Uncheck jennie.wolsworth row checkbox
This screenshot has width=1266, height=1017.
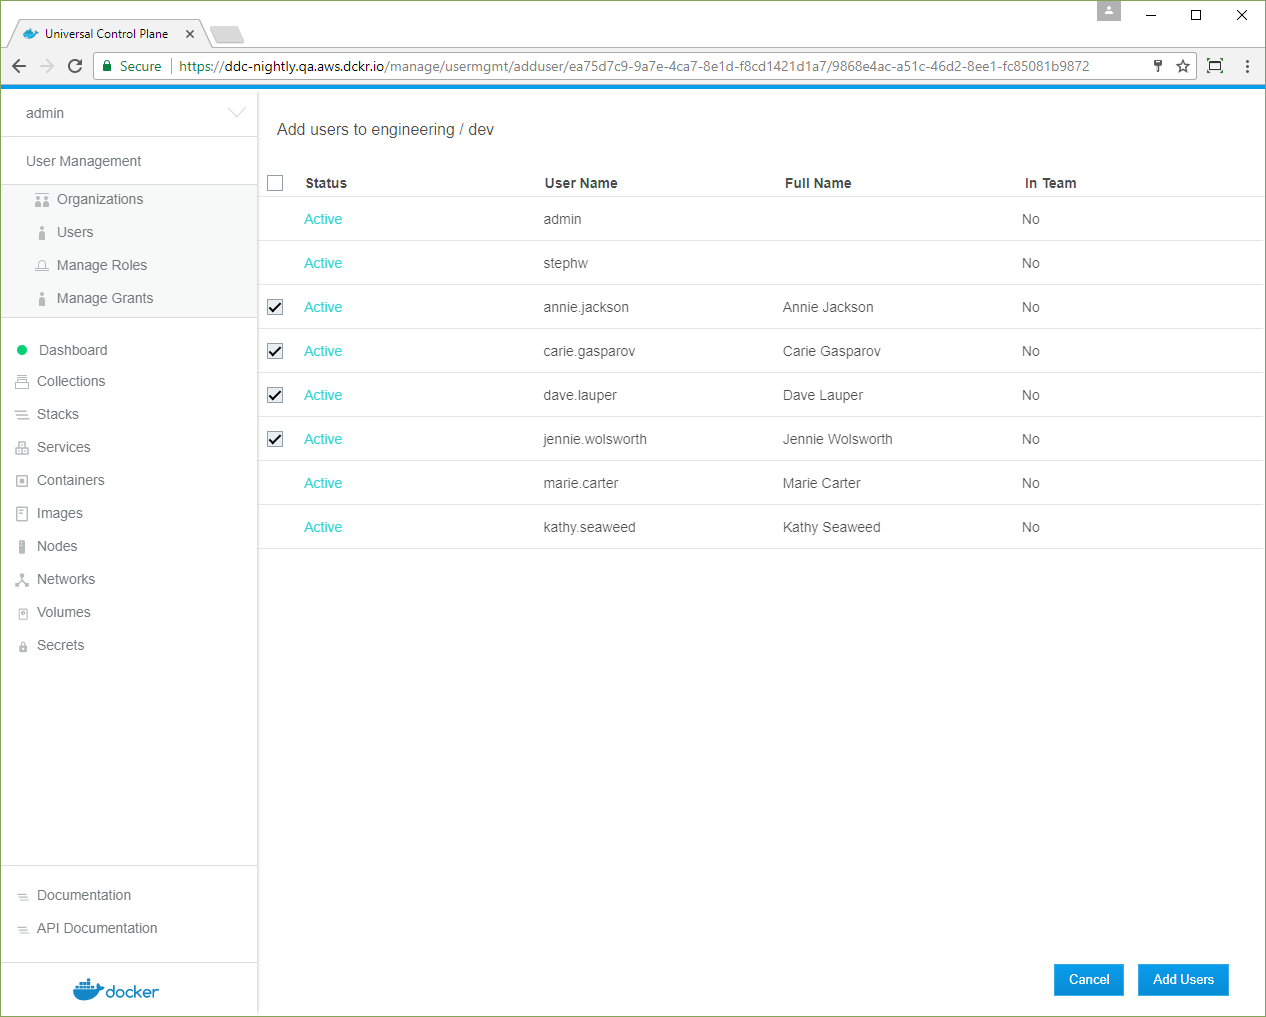click(x=275, y=439)
